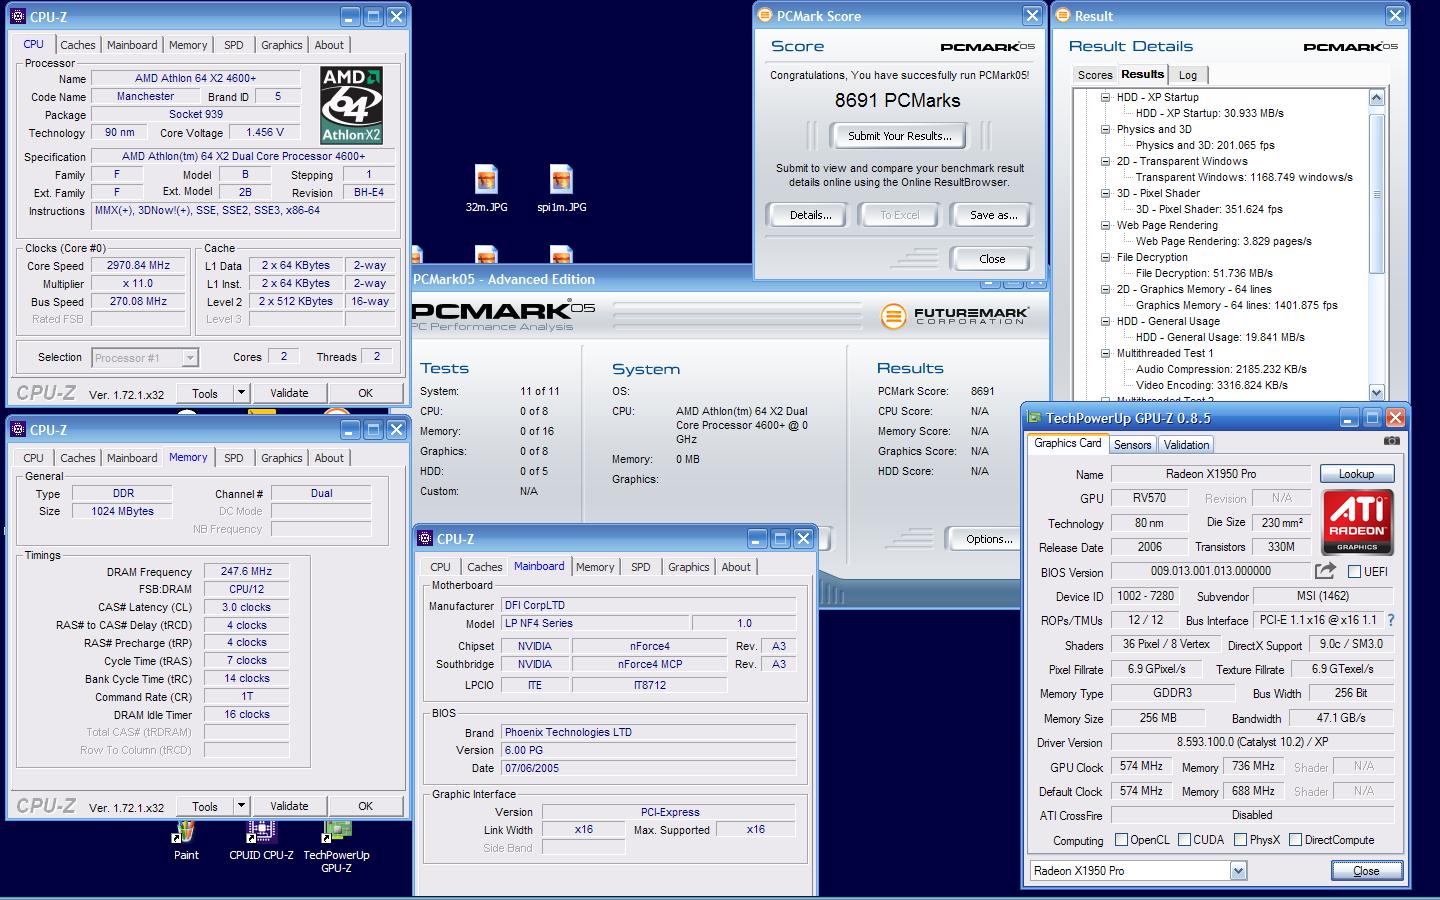Collapse the Web Page Rendering node
The height and width of the screenshot is (900, 1440).
point(1105,225)
